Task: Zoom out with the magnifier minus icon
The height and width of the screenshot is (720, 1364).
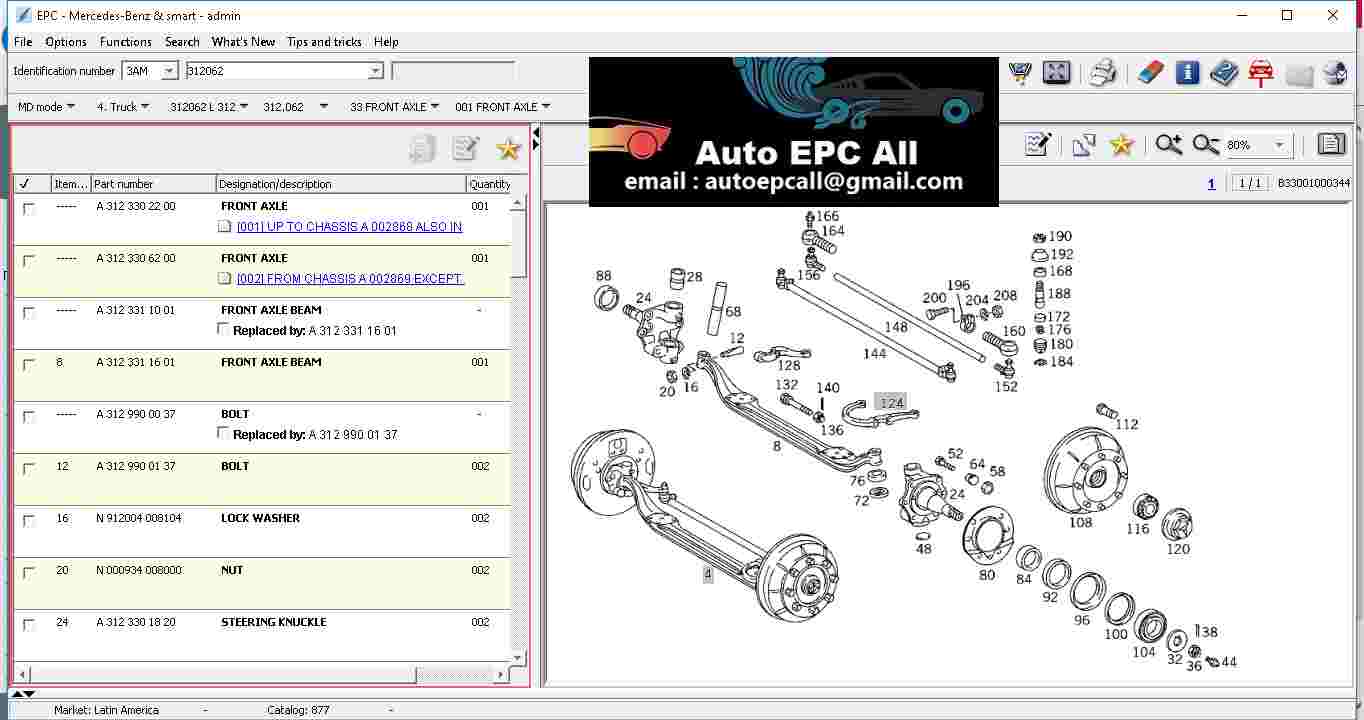Action: point(1206,145)
